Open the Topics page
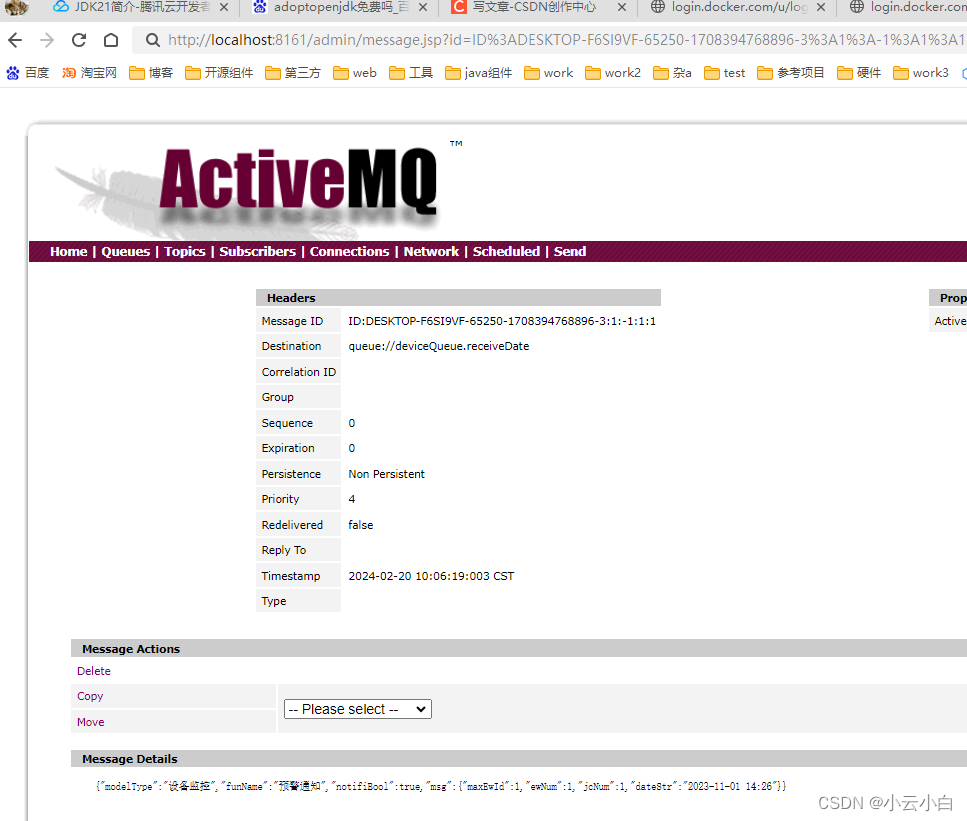The image size is (967, 821). (184, 252)
